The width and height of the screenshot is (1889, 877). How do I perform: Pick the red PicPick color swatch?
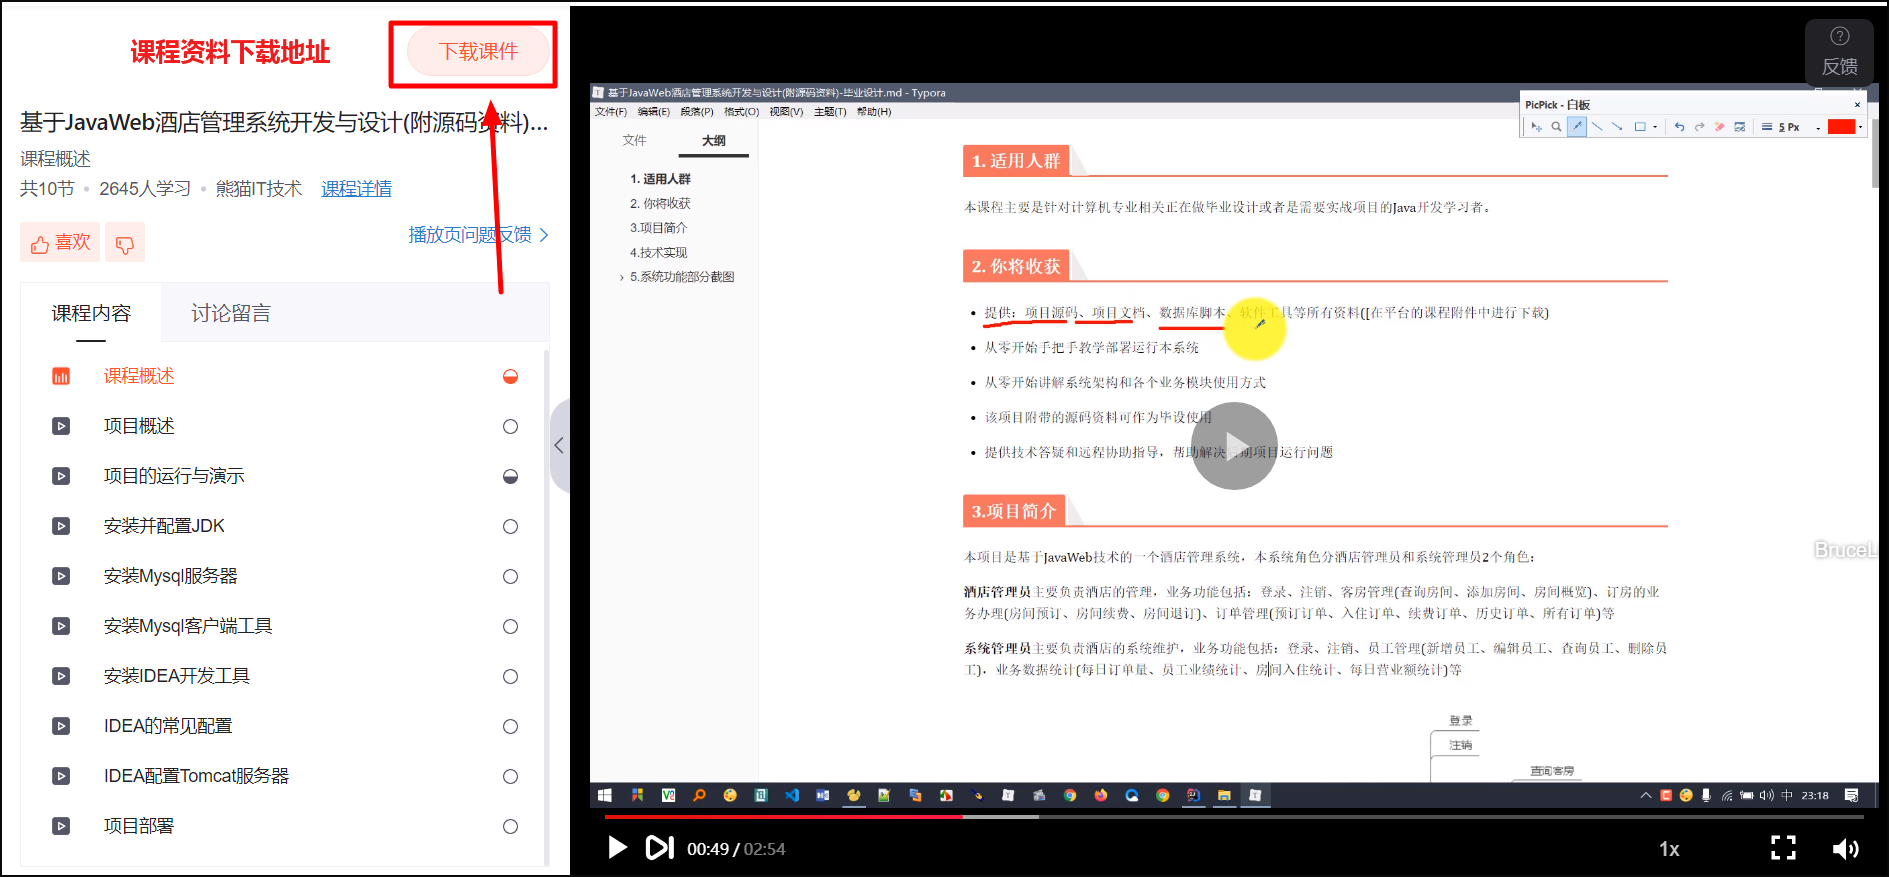click(1841, 127)
